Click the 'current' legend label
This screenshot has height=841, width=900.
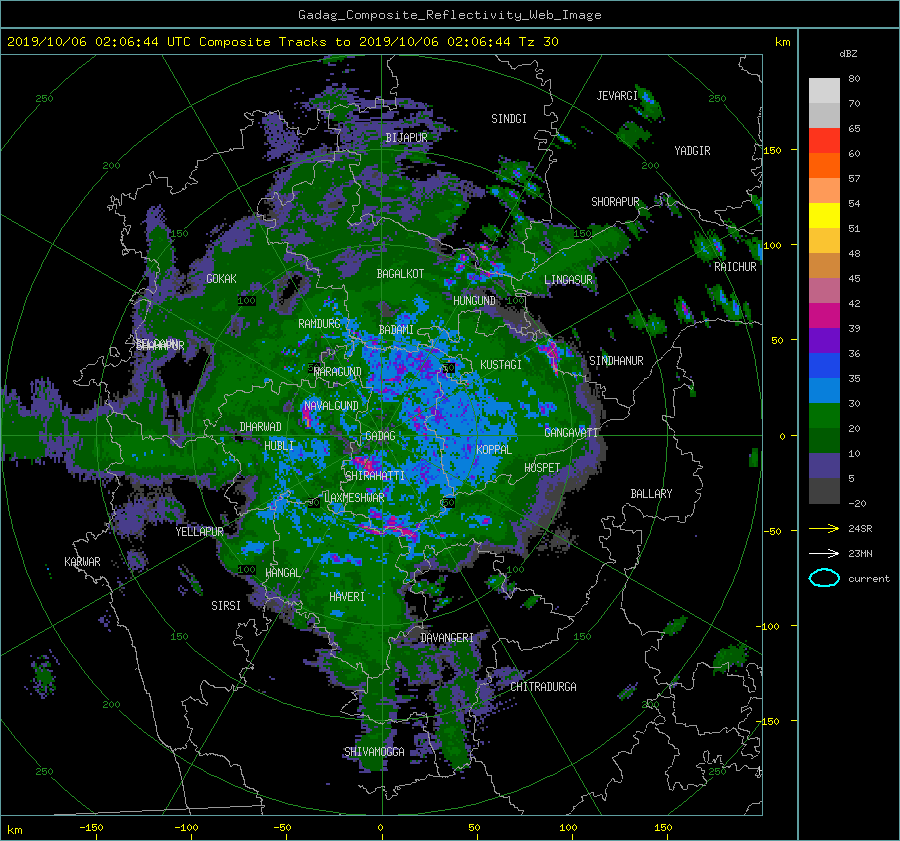tap(868, 579)
